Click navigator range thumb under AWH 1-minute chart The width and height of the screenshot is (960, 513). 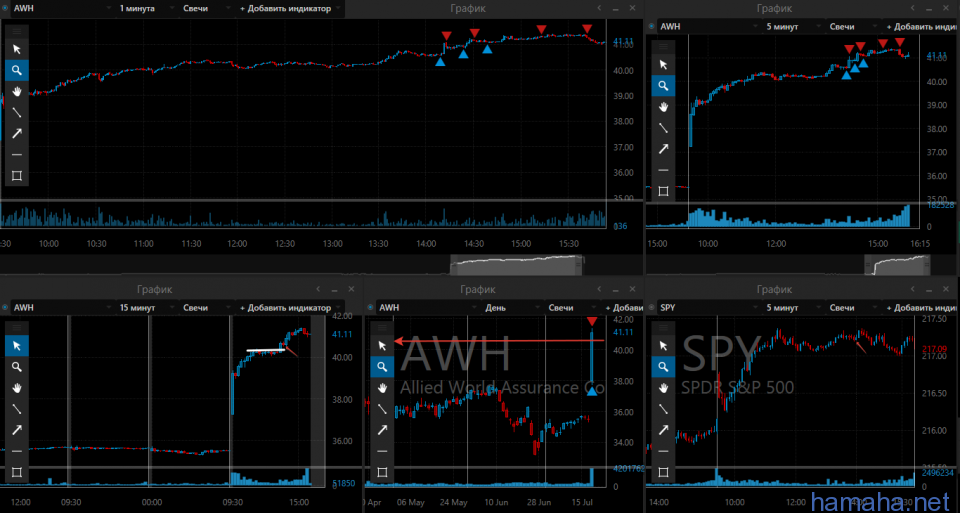tap(517, 266)
